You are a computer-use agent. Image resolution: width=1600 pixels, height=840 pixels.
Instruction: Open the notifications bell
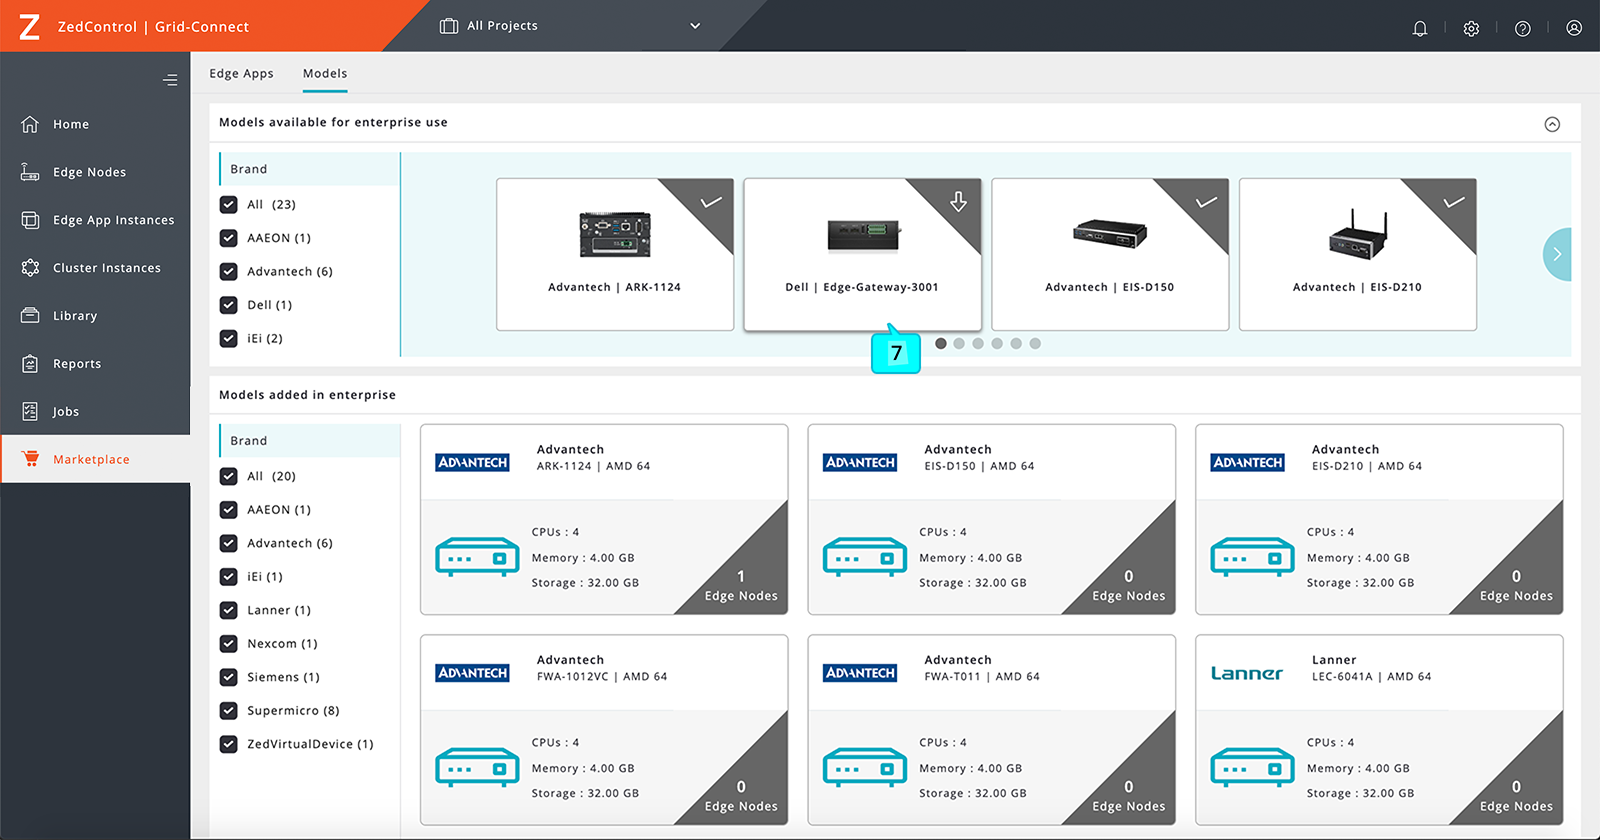[x=1420, y=28]
